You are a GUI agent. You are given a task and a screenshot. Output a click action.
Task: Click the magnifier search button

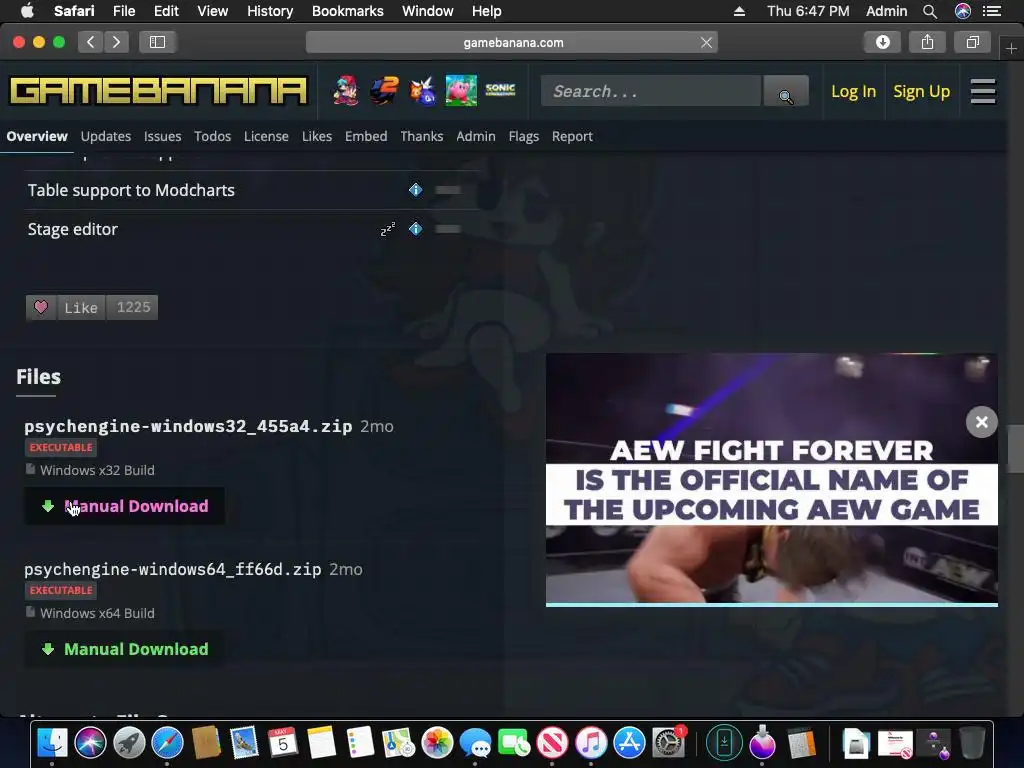[786, 91]
